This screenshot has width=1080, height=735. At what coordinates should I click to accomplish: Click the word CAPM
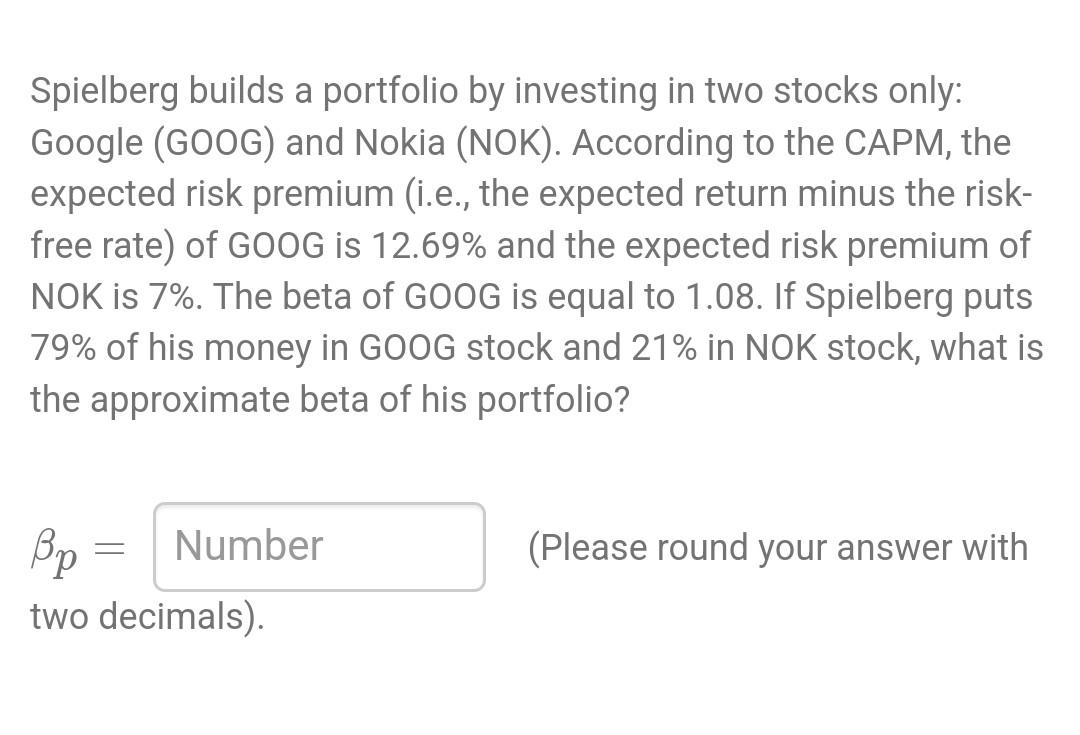[x=897, y=143]
